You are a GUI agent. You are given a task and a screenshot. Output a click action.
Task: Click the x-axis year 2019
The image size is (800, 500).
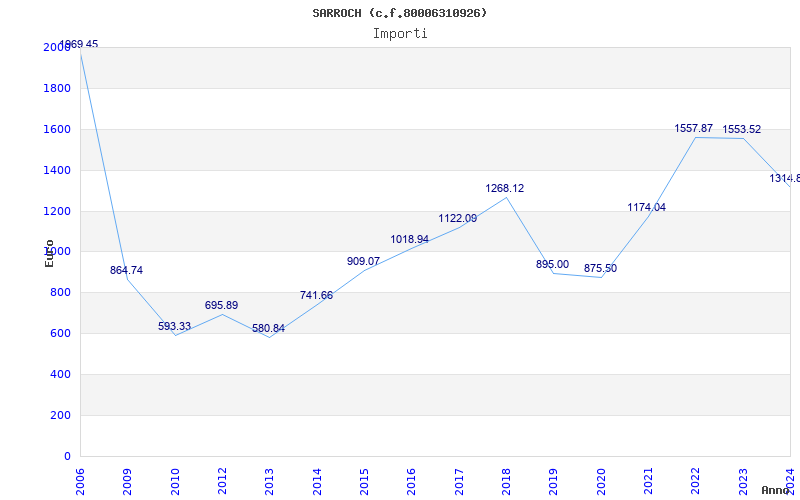pos(553,481)
